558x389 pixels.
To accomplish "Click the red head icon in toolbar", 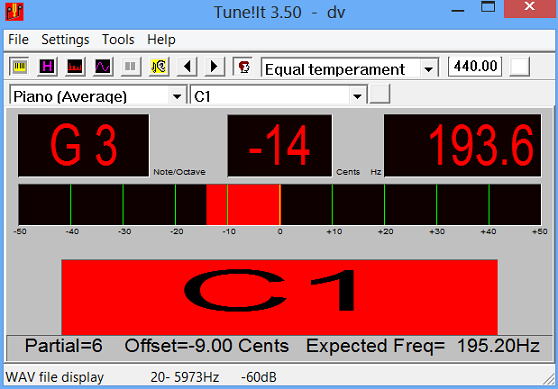I will point(243,67).
